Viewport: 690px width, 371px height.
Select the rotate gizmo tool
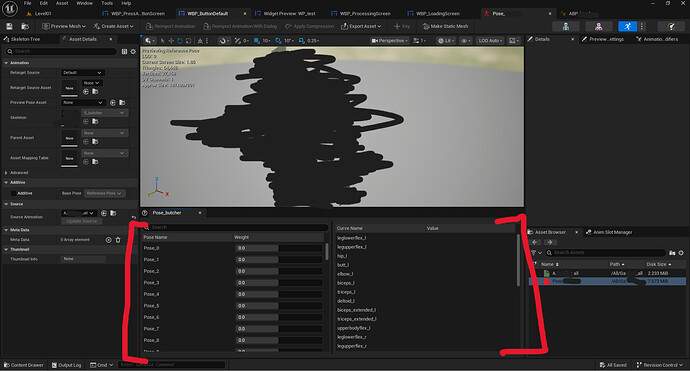180,40
